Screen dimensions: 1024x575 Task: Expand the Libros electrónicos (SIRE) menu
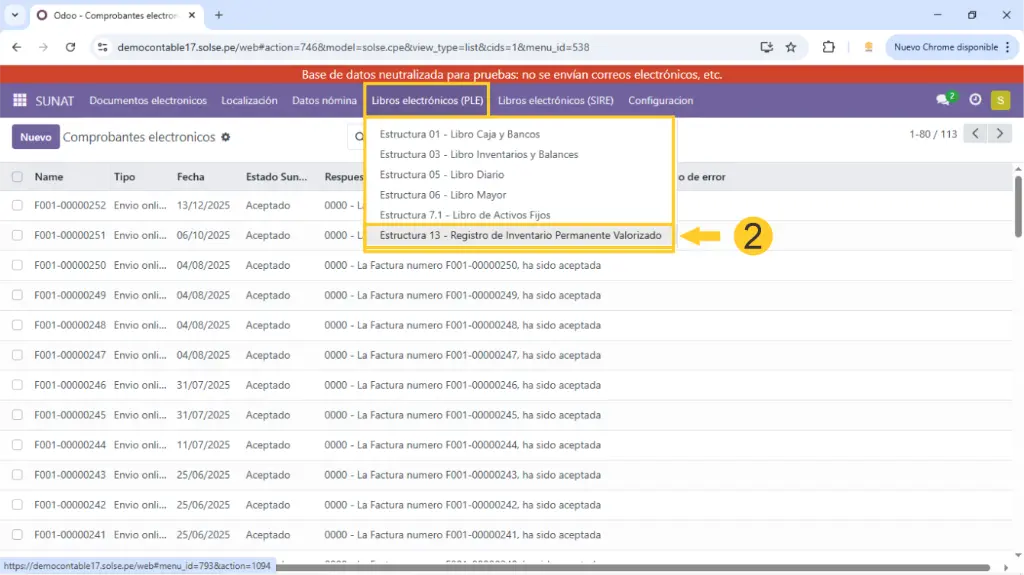click(x=555, y=100)
